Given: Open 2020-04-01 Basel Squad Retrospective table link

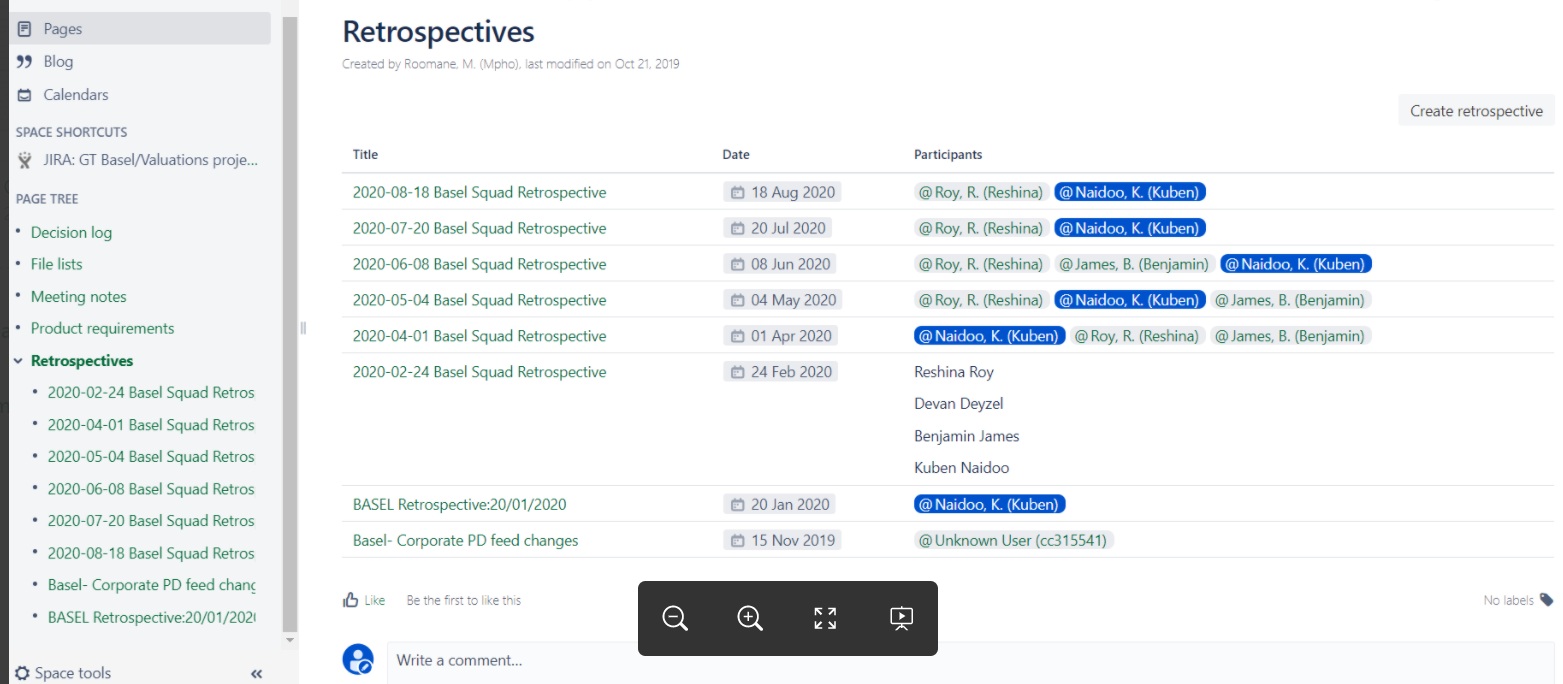Looking at the screenshot, I should [x=479, y=336].
